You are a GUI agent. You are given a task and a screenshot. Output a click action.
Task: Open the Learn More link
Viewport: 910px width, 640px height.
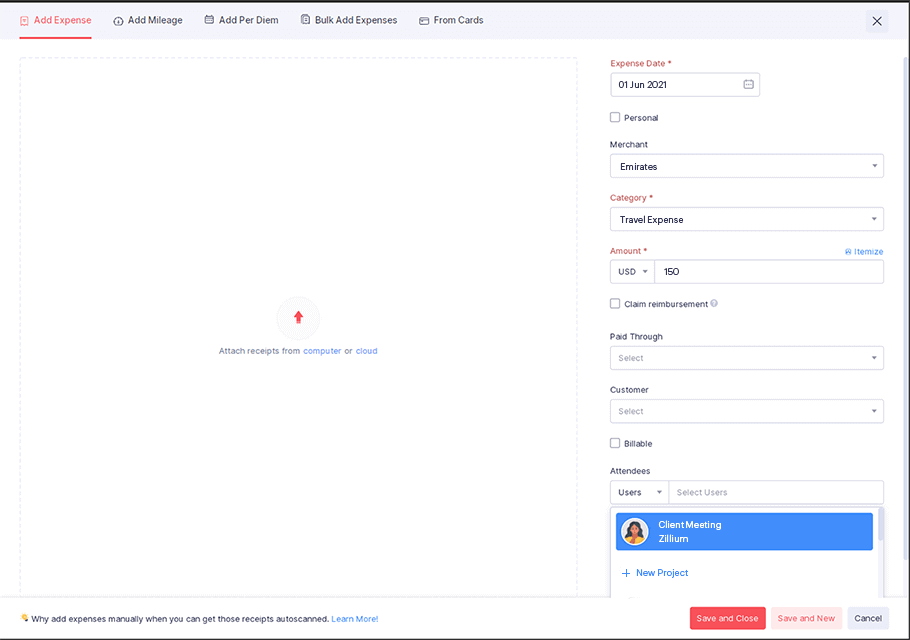pyautogui.click(x=354, y=619)
